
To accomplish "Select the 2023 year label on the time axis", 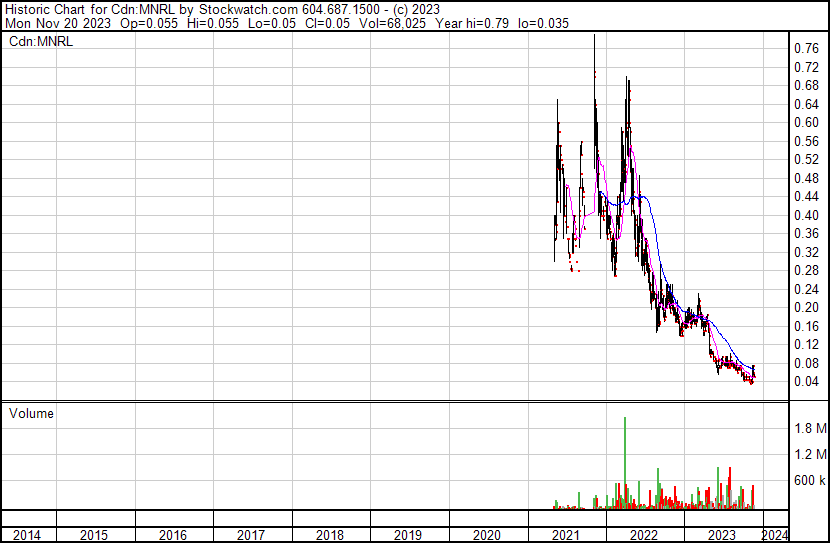I will [x=723, y=535].
